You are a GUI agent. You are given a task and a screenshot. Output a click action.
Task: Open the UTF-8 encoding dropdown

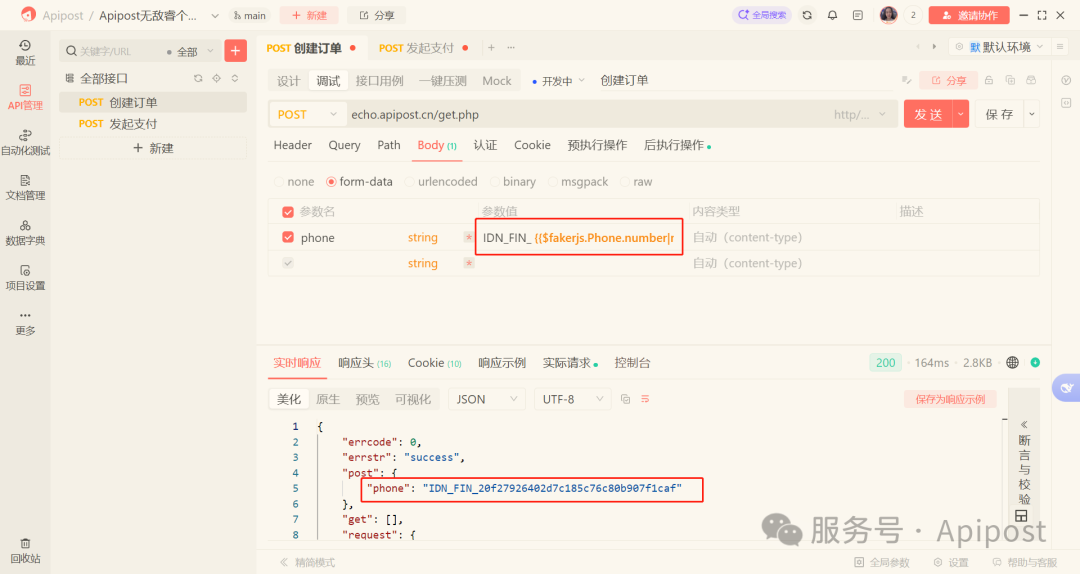573,399
